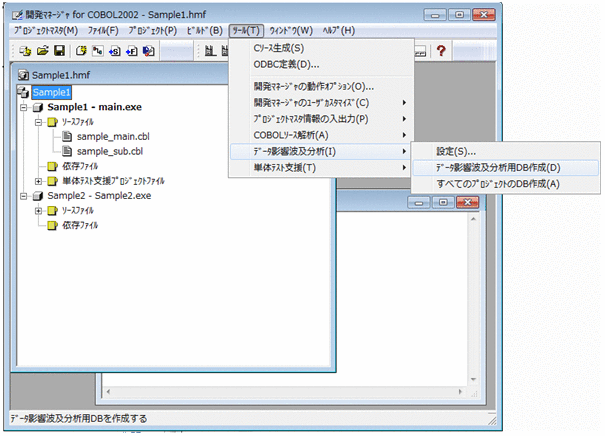
Task: Click the cube icon of Sample1 - main.exe
Action: click(x=38, y=107)
